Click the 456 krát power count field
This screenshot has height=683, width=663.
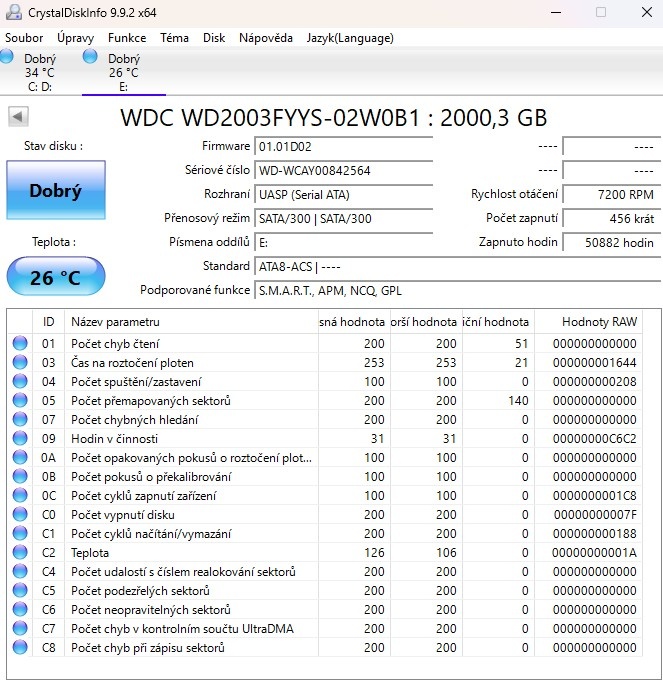coord(612,218)
